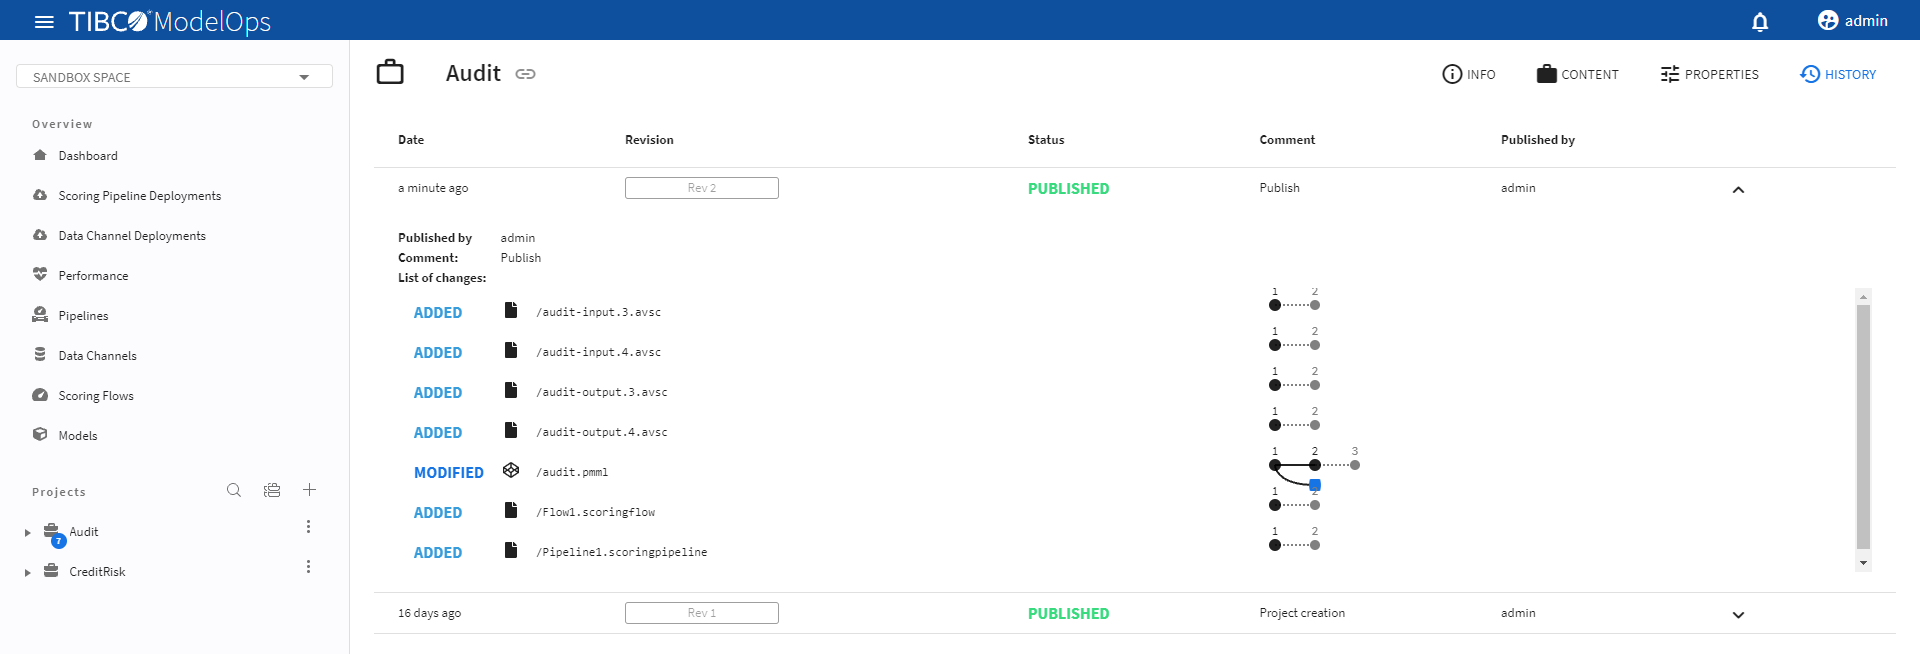Image resolution: width=1920 pixels, height=654 pixels.
Task: Open the admin user account menu
Action: point(1853,20)
